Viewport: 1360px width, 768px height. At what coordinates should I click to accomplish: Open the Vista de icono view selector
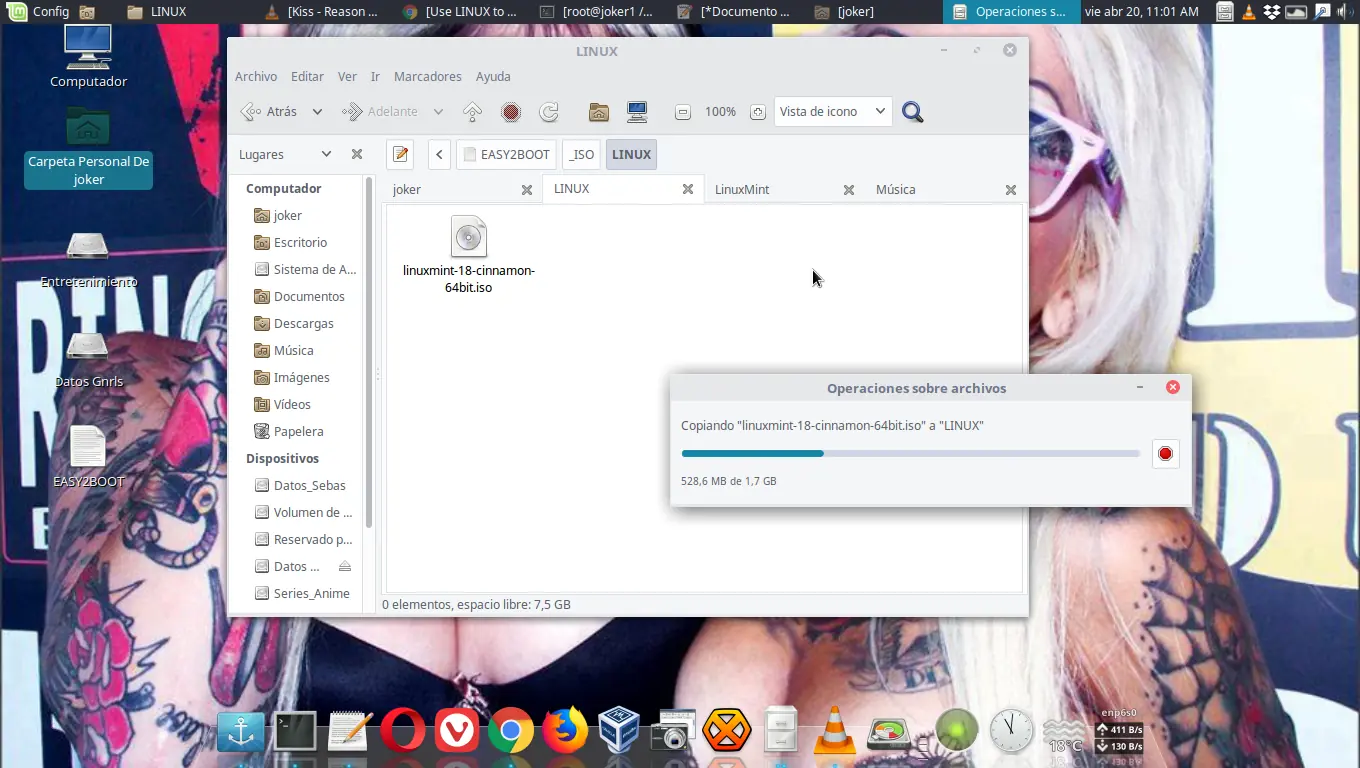[x=832, y=111]
